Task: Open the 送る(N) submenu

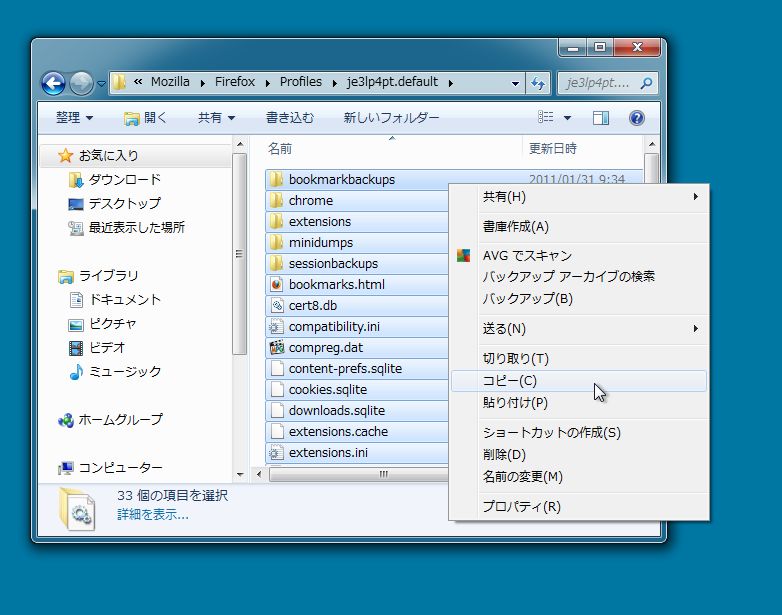Action: 579,329
